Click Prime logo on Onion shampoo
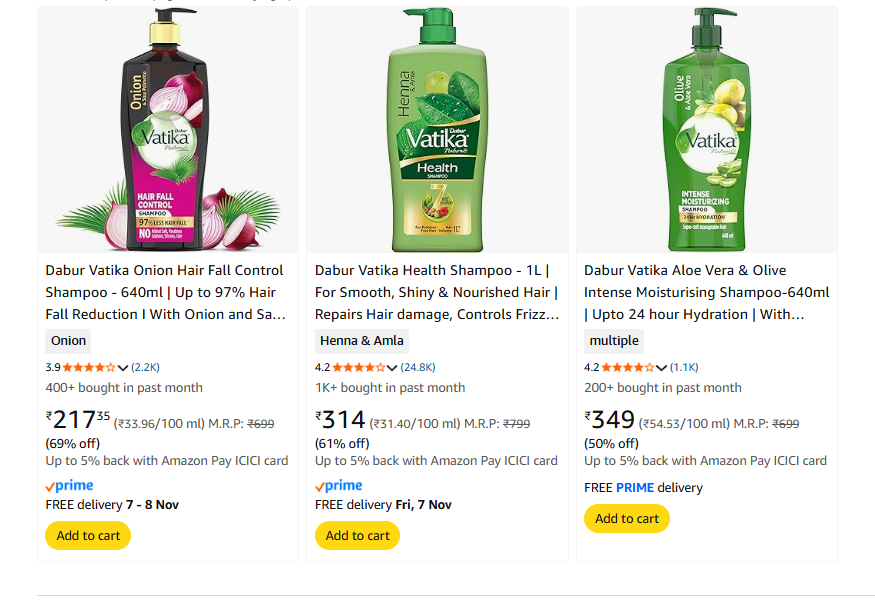Screen dimensions: 875x602 (70, 485)
